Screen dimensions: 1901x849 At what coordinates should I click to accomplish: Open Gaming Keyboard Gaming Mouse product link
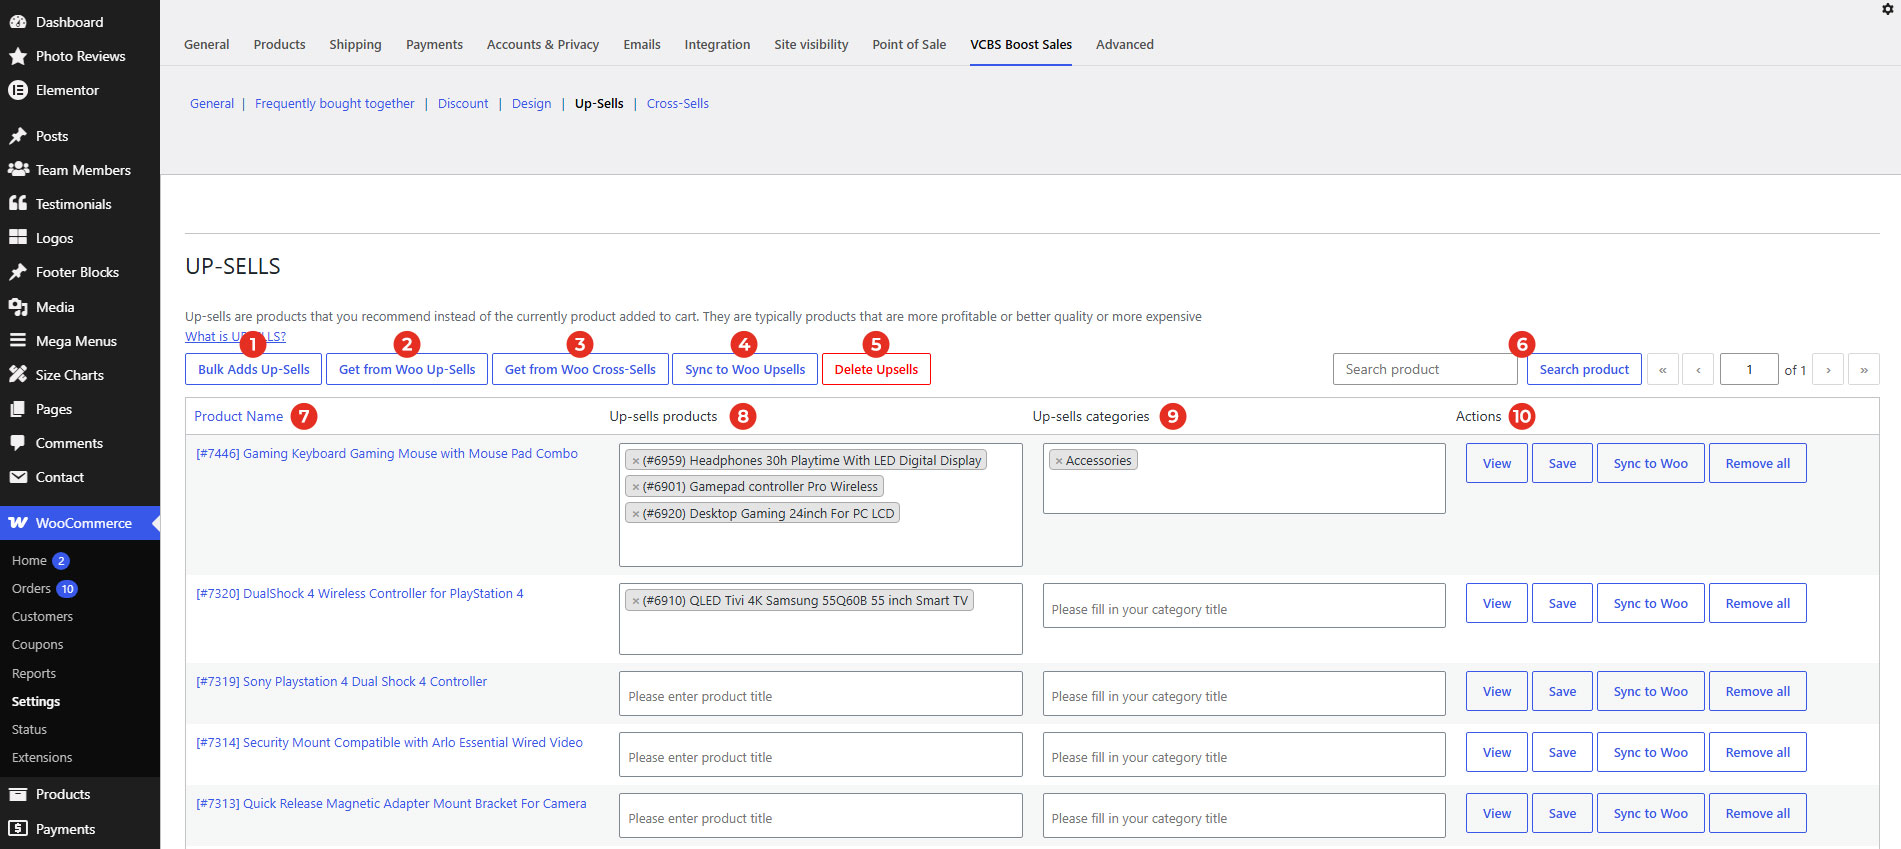tap(387, 454)
